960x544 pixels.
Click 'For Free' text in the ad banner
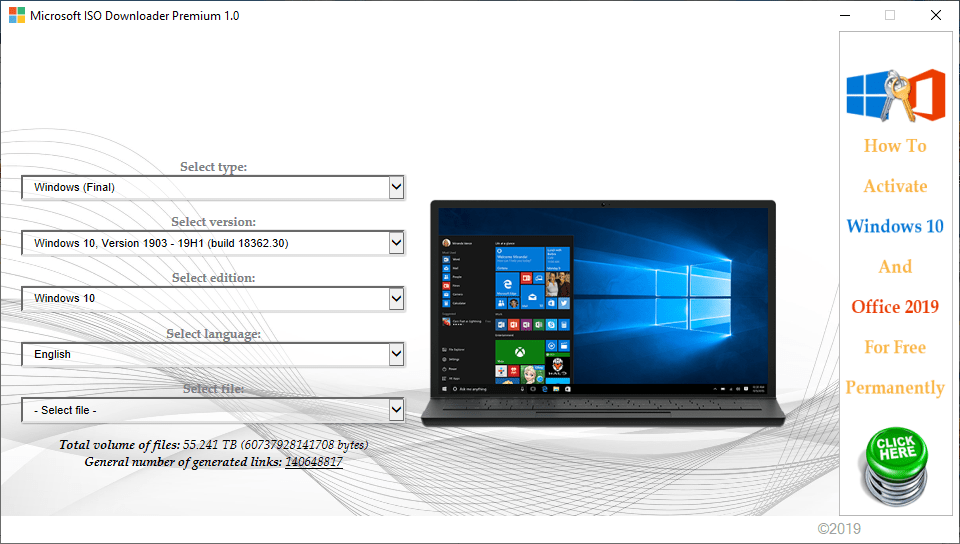coord(895,347)
